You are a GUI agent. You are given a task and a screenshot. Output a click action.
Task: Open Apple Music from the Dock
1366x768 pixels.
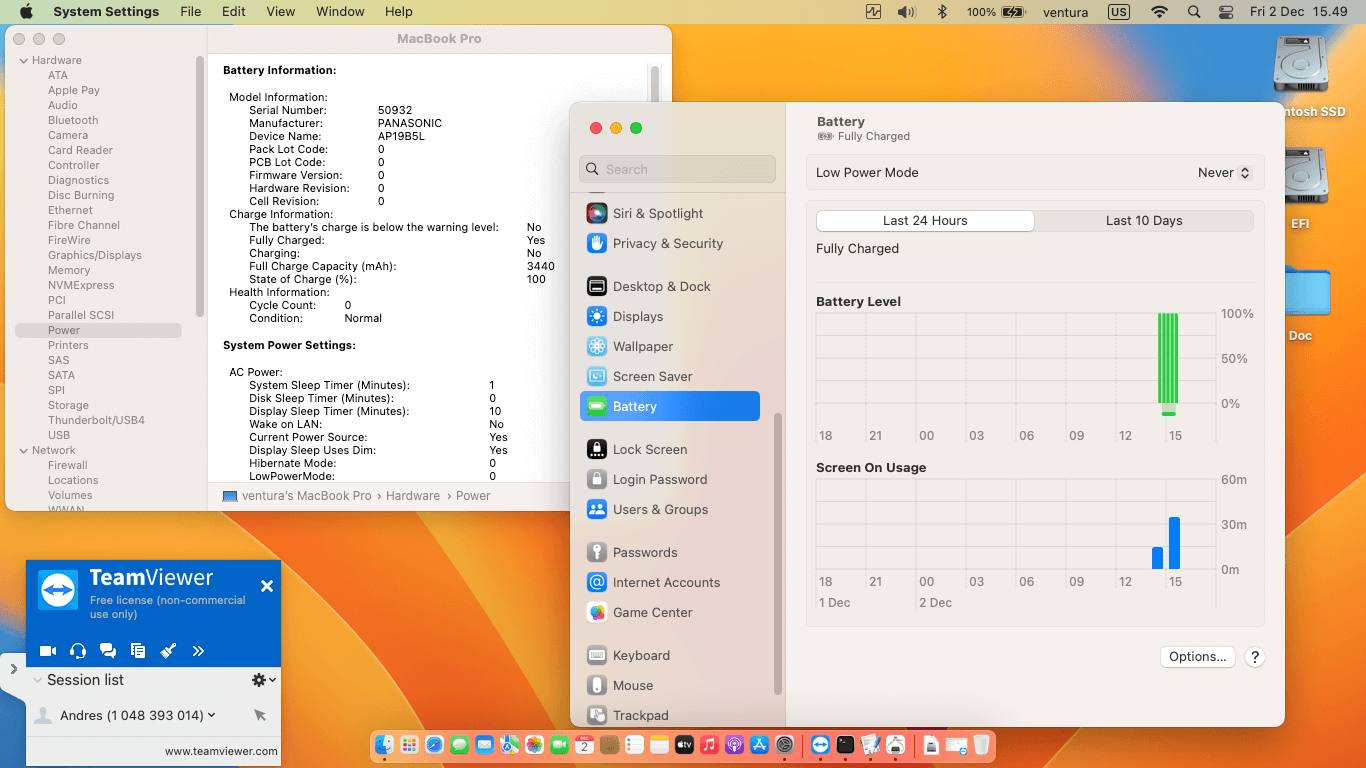coord(709,744)
